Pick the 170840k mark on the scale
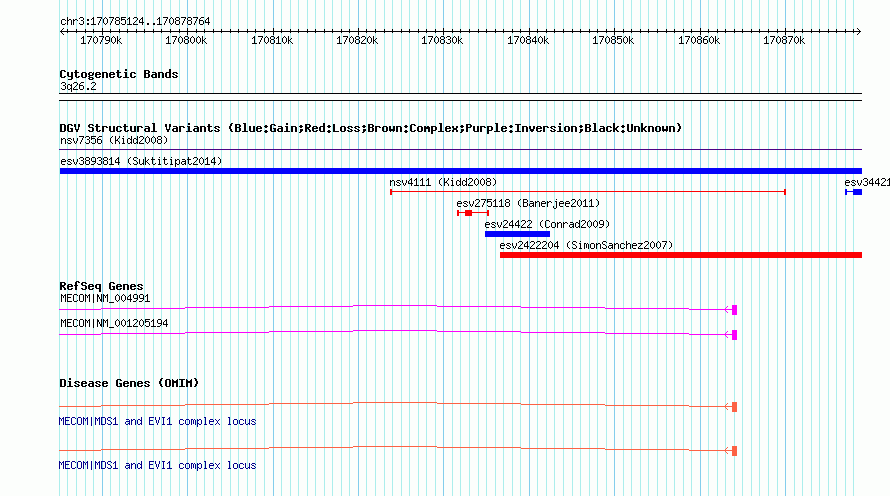 [528, 40]
